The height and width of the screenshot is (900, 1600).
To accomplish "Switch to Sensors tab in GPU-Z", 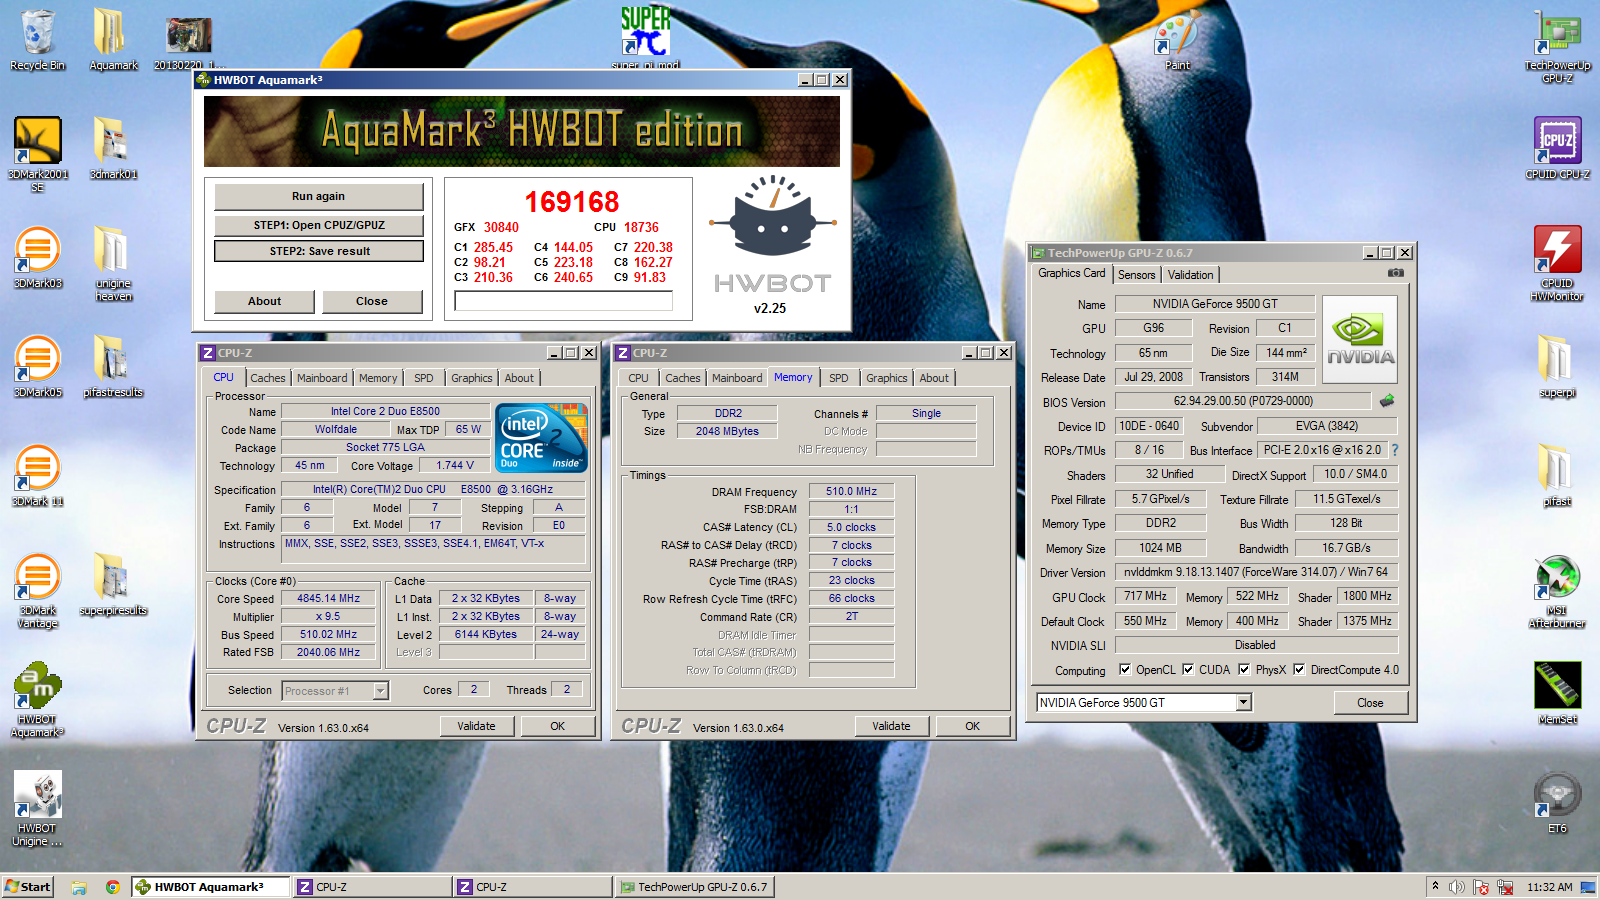I will point(1136,275).
